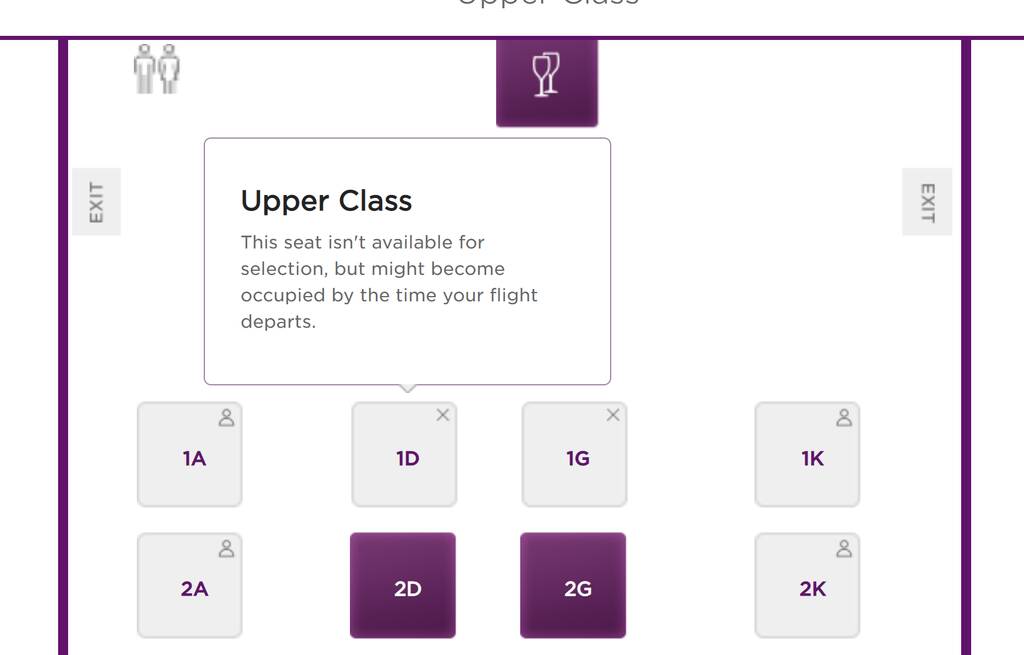
Task: Click the occupied person icon on 1K
Action: pos(844,417)
